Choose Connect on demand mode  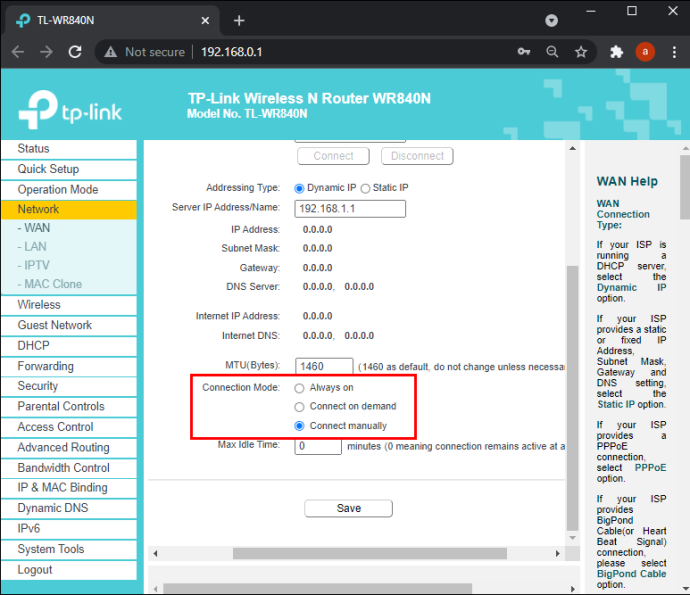pyautogui.click(x=299, y=407)
